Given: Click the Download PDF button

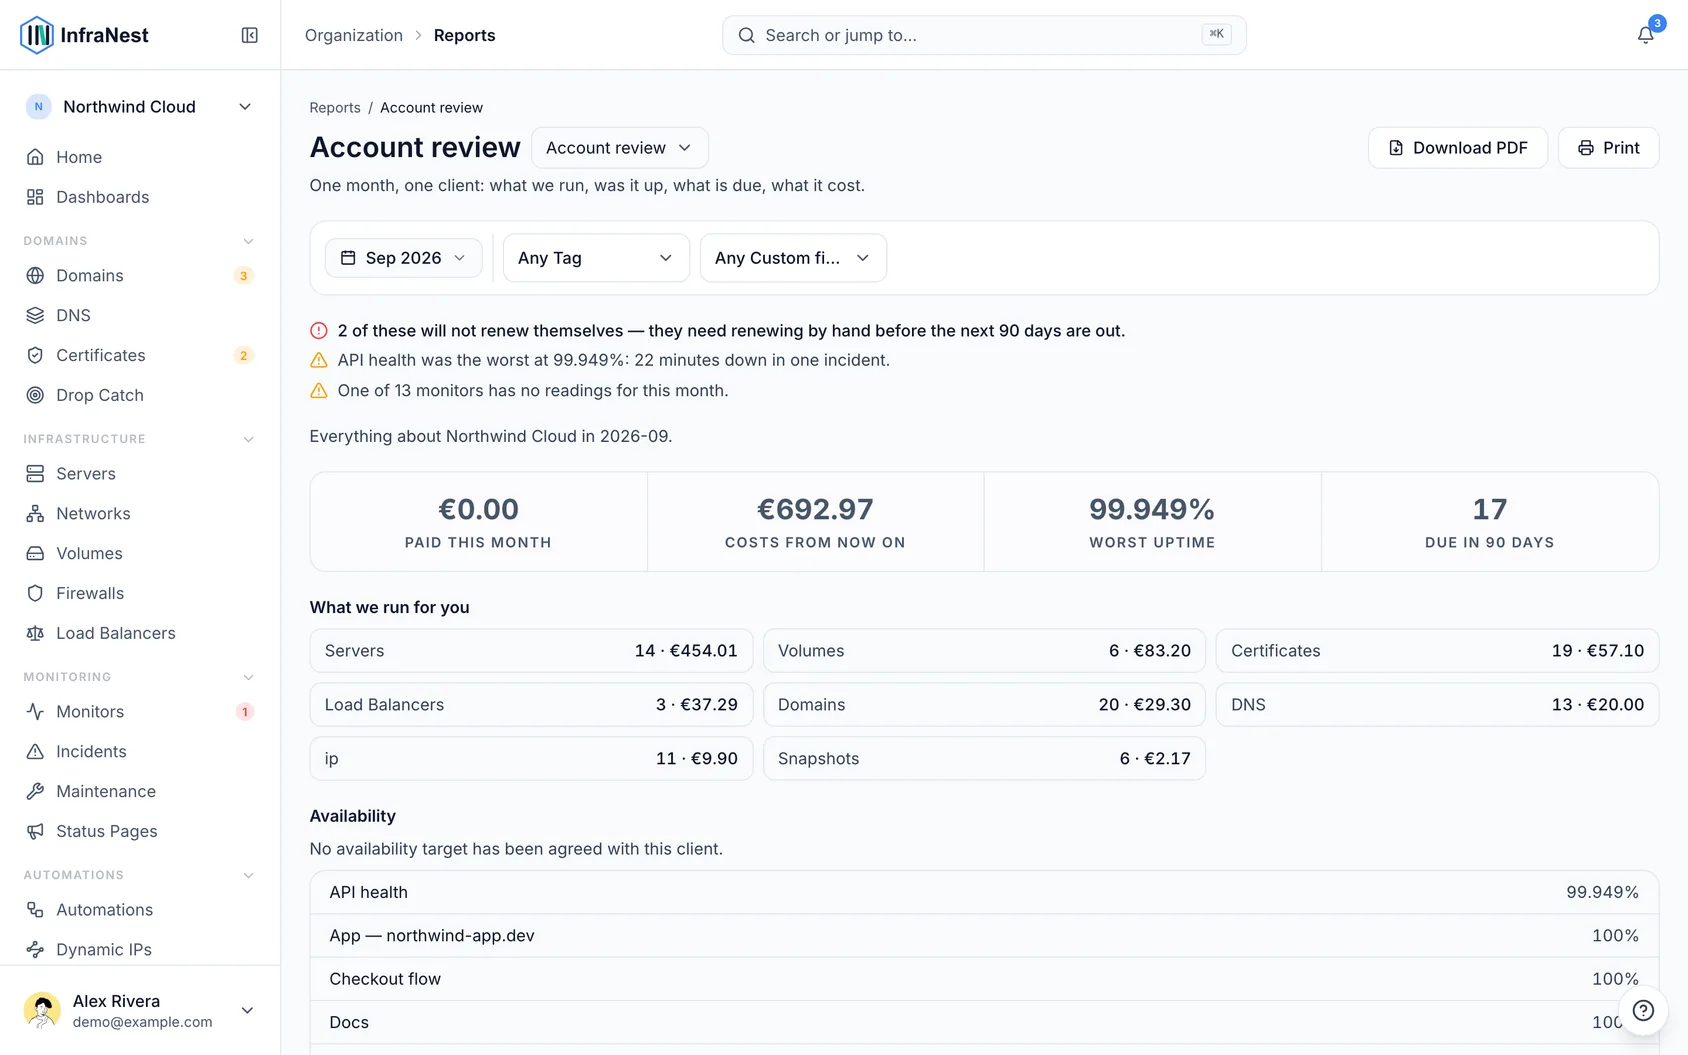Looking at the screenshot, I should point(1458,148).
